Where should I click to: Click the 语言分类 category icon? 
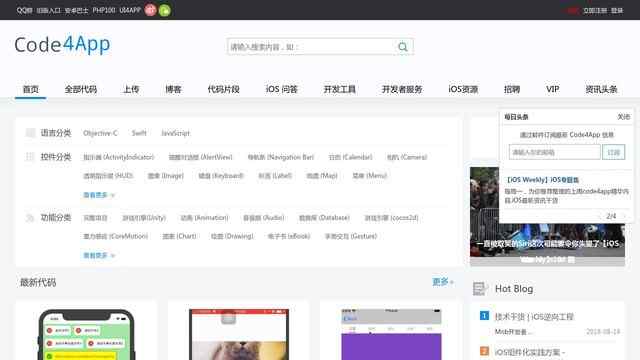coord(31,133)
